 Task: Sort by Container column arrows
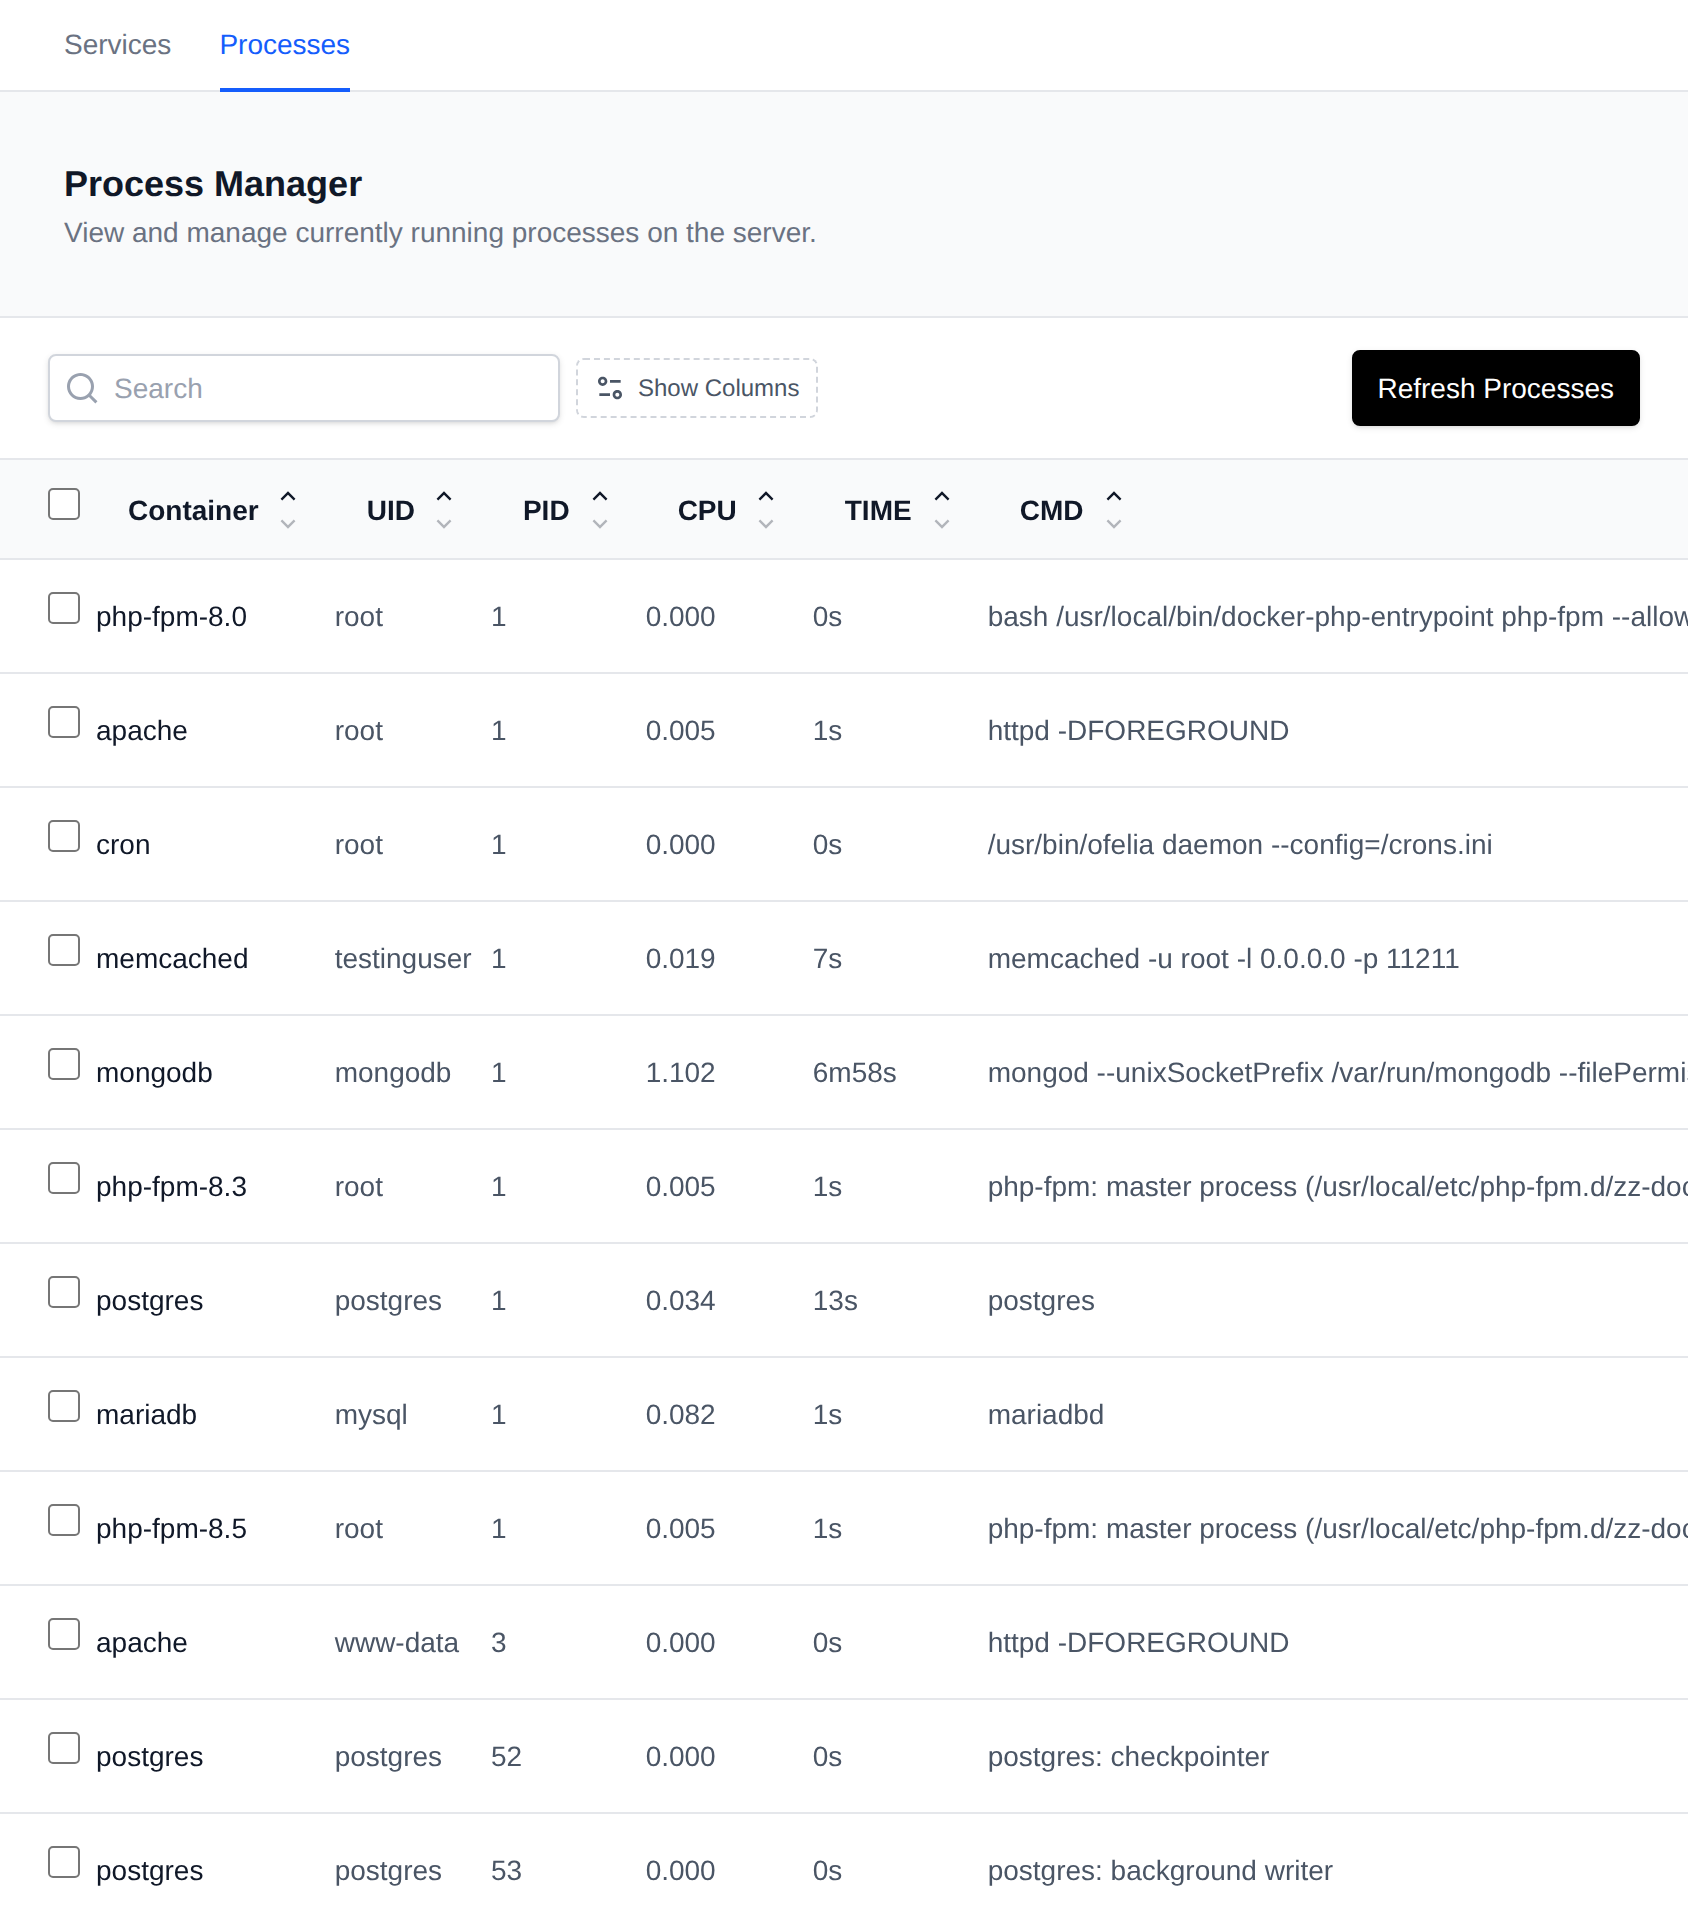[288, 510]
